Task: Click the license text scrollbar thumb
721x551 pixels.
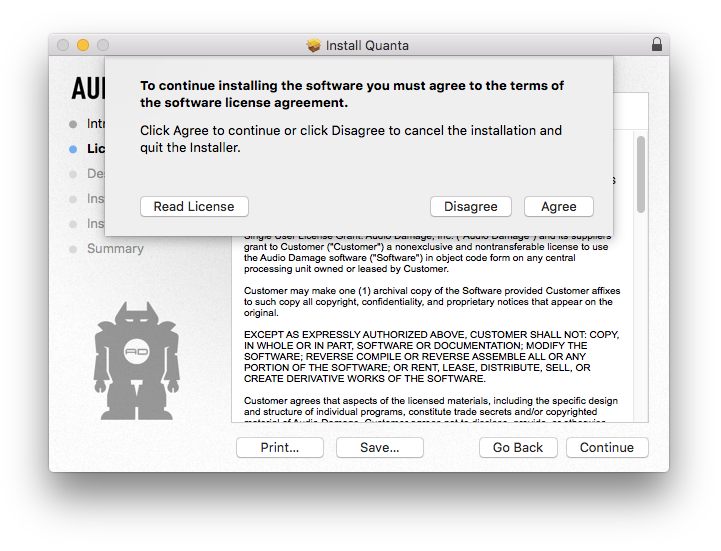Action: point(641,175)
